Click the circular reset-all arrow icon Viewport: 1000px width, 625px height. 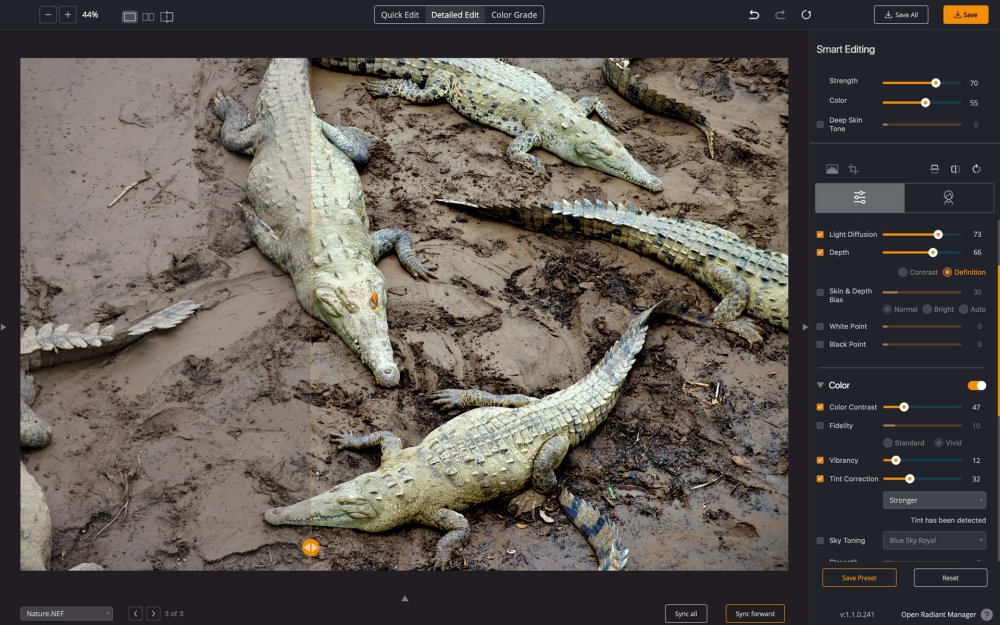pos(806,15)
